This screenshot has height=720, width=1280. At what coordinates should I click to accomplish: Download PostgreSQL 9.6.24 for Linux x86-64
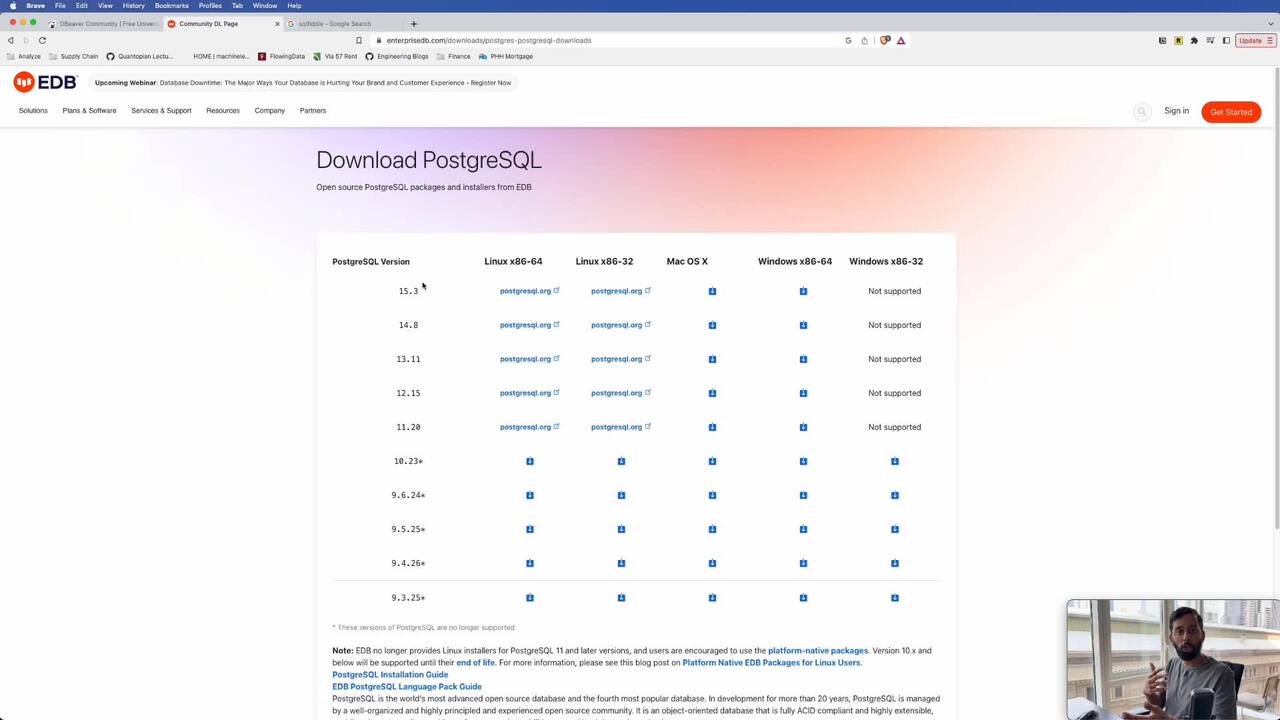[530, 495]
